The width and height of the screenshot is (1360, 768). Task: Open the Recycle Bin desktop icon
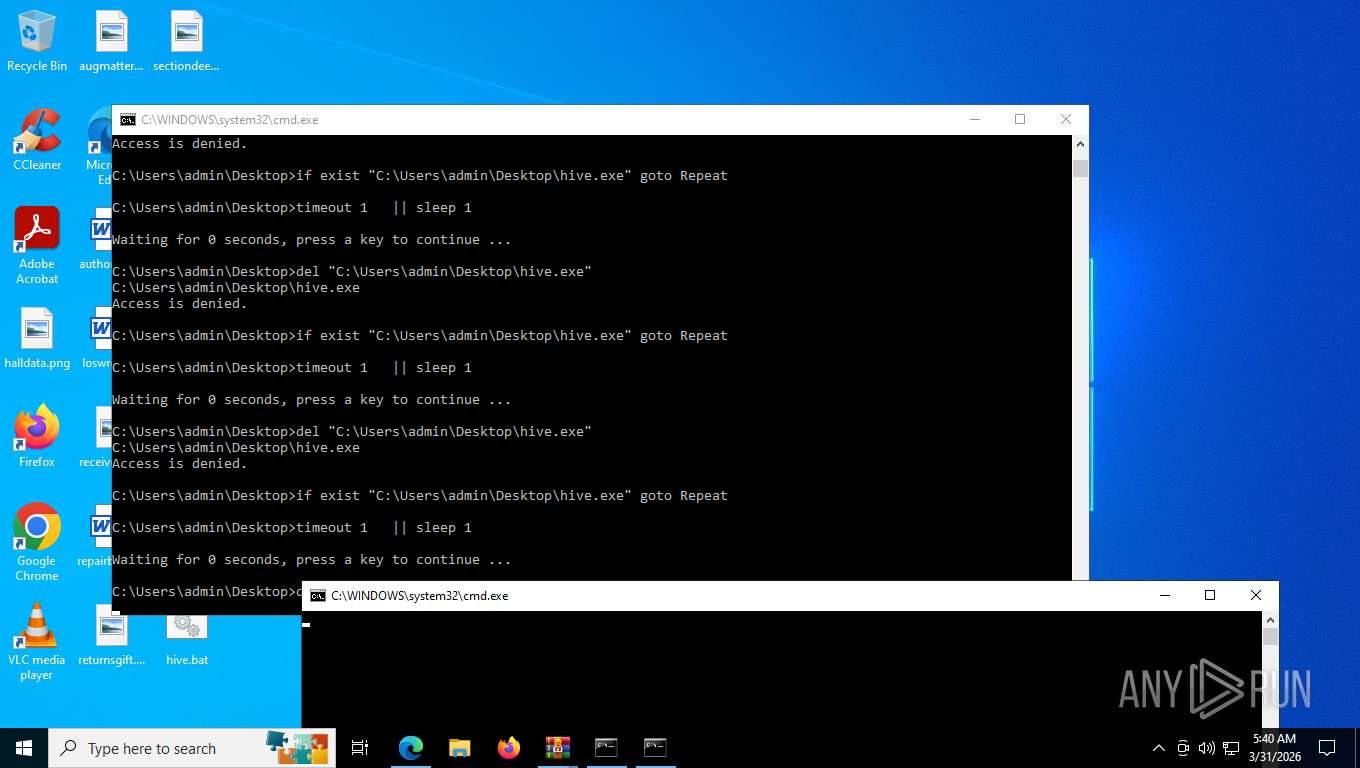[37, 41]
